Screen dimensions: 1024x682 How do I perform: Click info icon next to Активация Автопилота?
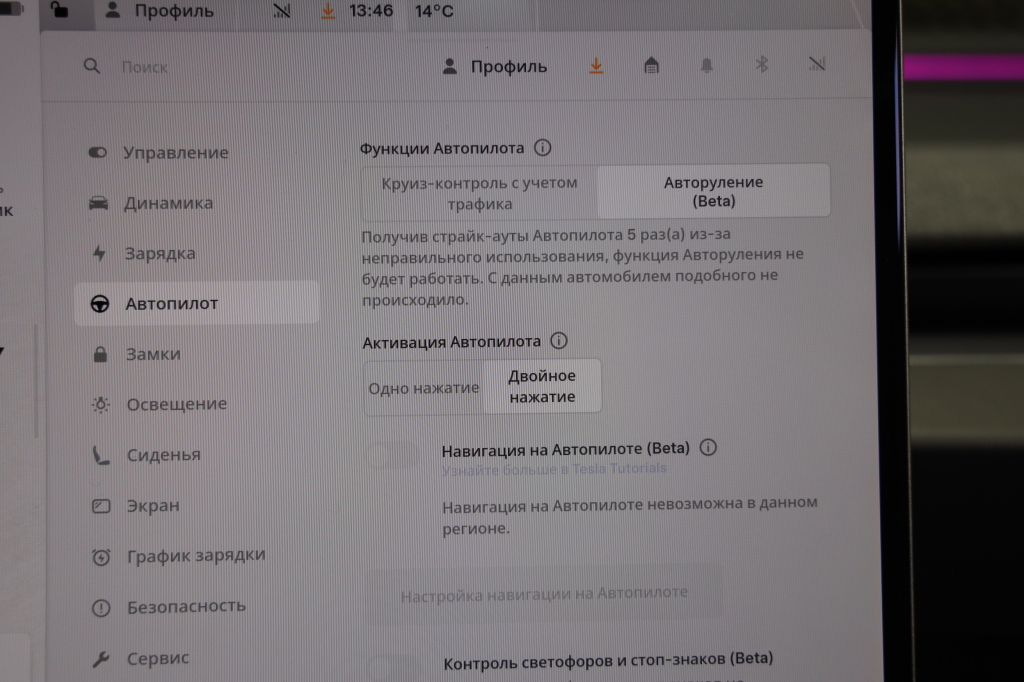(x=559, y=341)
